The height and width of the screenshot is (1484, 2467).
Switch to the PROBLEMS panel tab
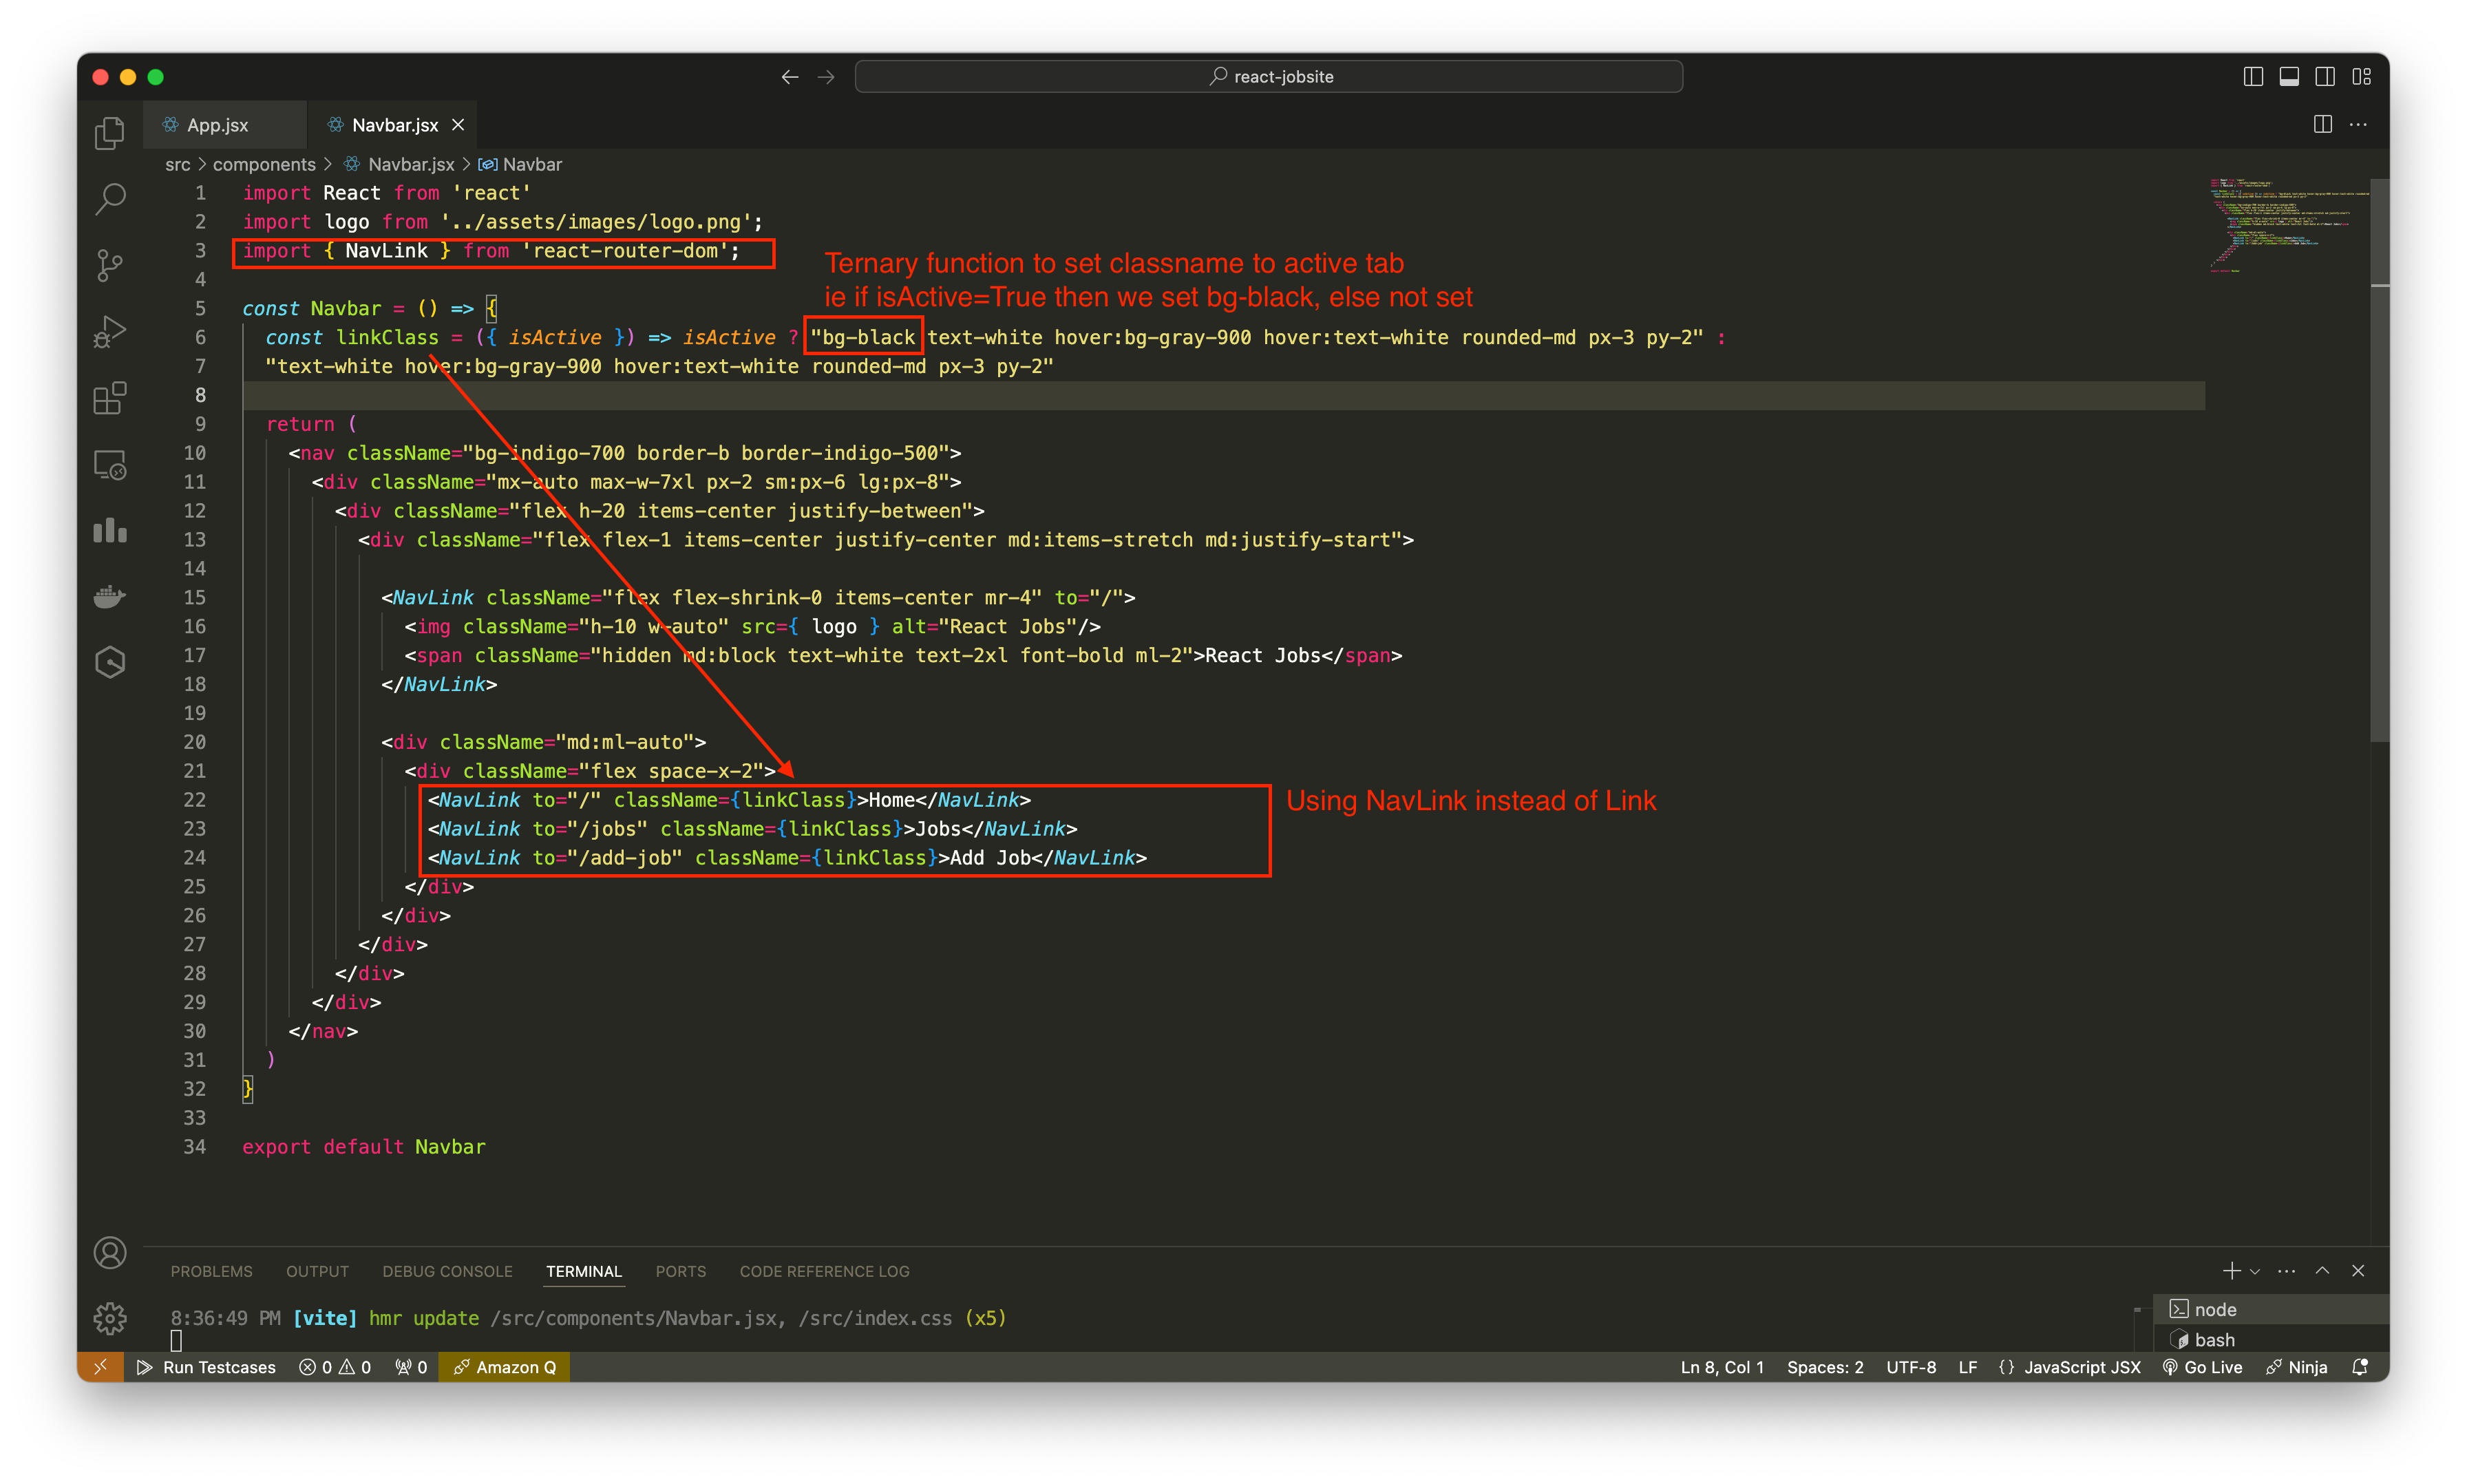211,1271
